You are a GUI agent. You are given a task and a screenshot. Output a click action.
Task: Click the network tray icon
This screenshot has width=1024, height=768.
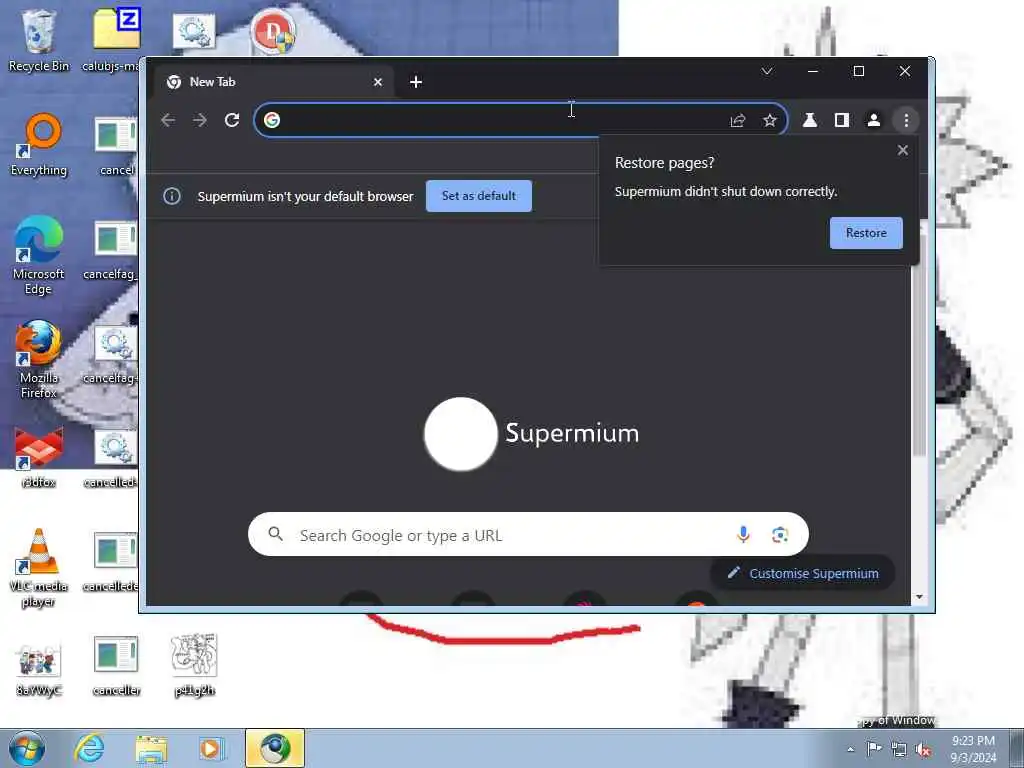click(x=899, y=750)
